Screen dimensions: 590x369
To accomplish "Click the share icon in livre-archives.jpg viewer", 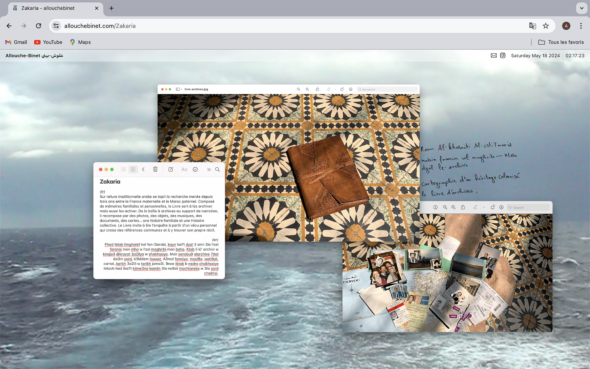I will pos(317,90).
